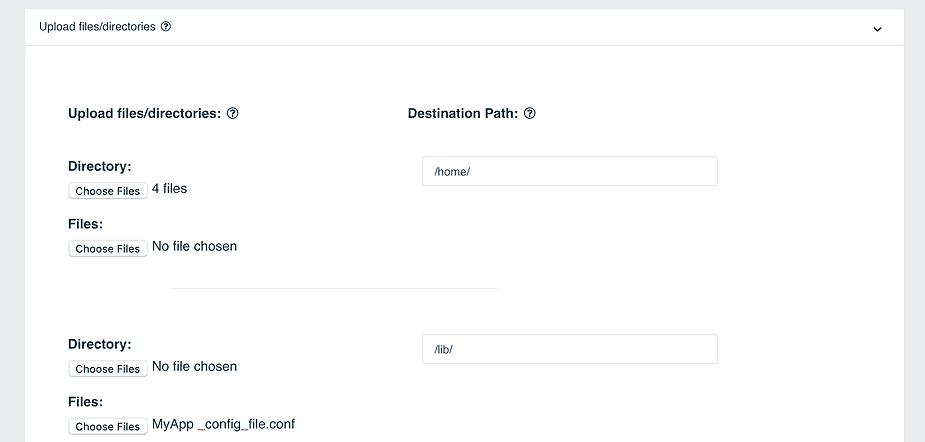Screen dimensions: 925x442
Task: Click Directory label in the /lib/ section
Action: [x=100, y=344]
